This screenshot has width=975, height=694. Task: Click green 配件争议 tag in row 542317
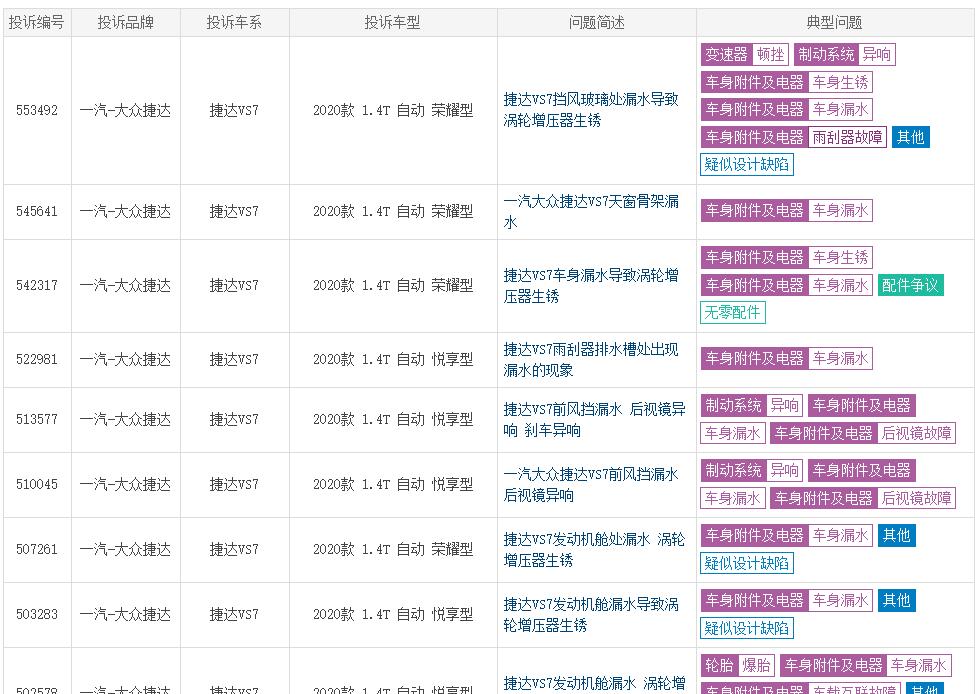coord(910,285)
